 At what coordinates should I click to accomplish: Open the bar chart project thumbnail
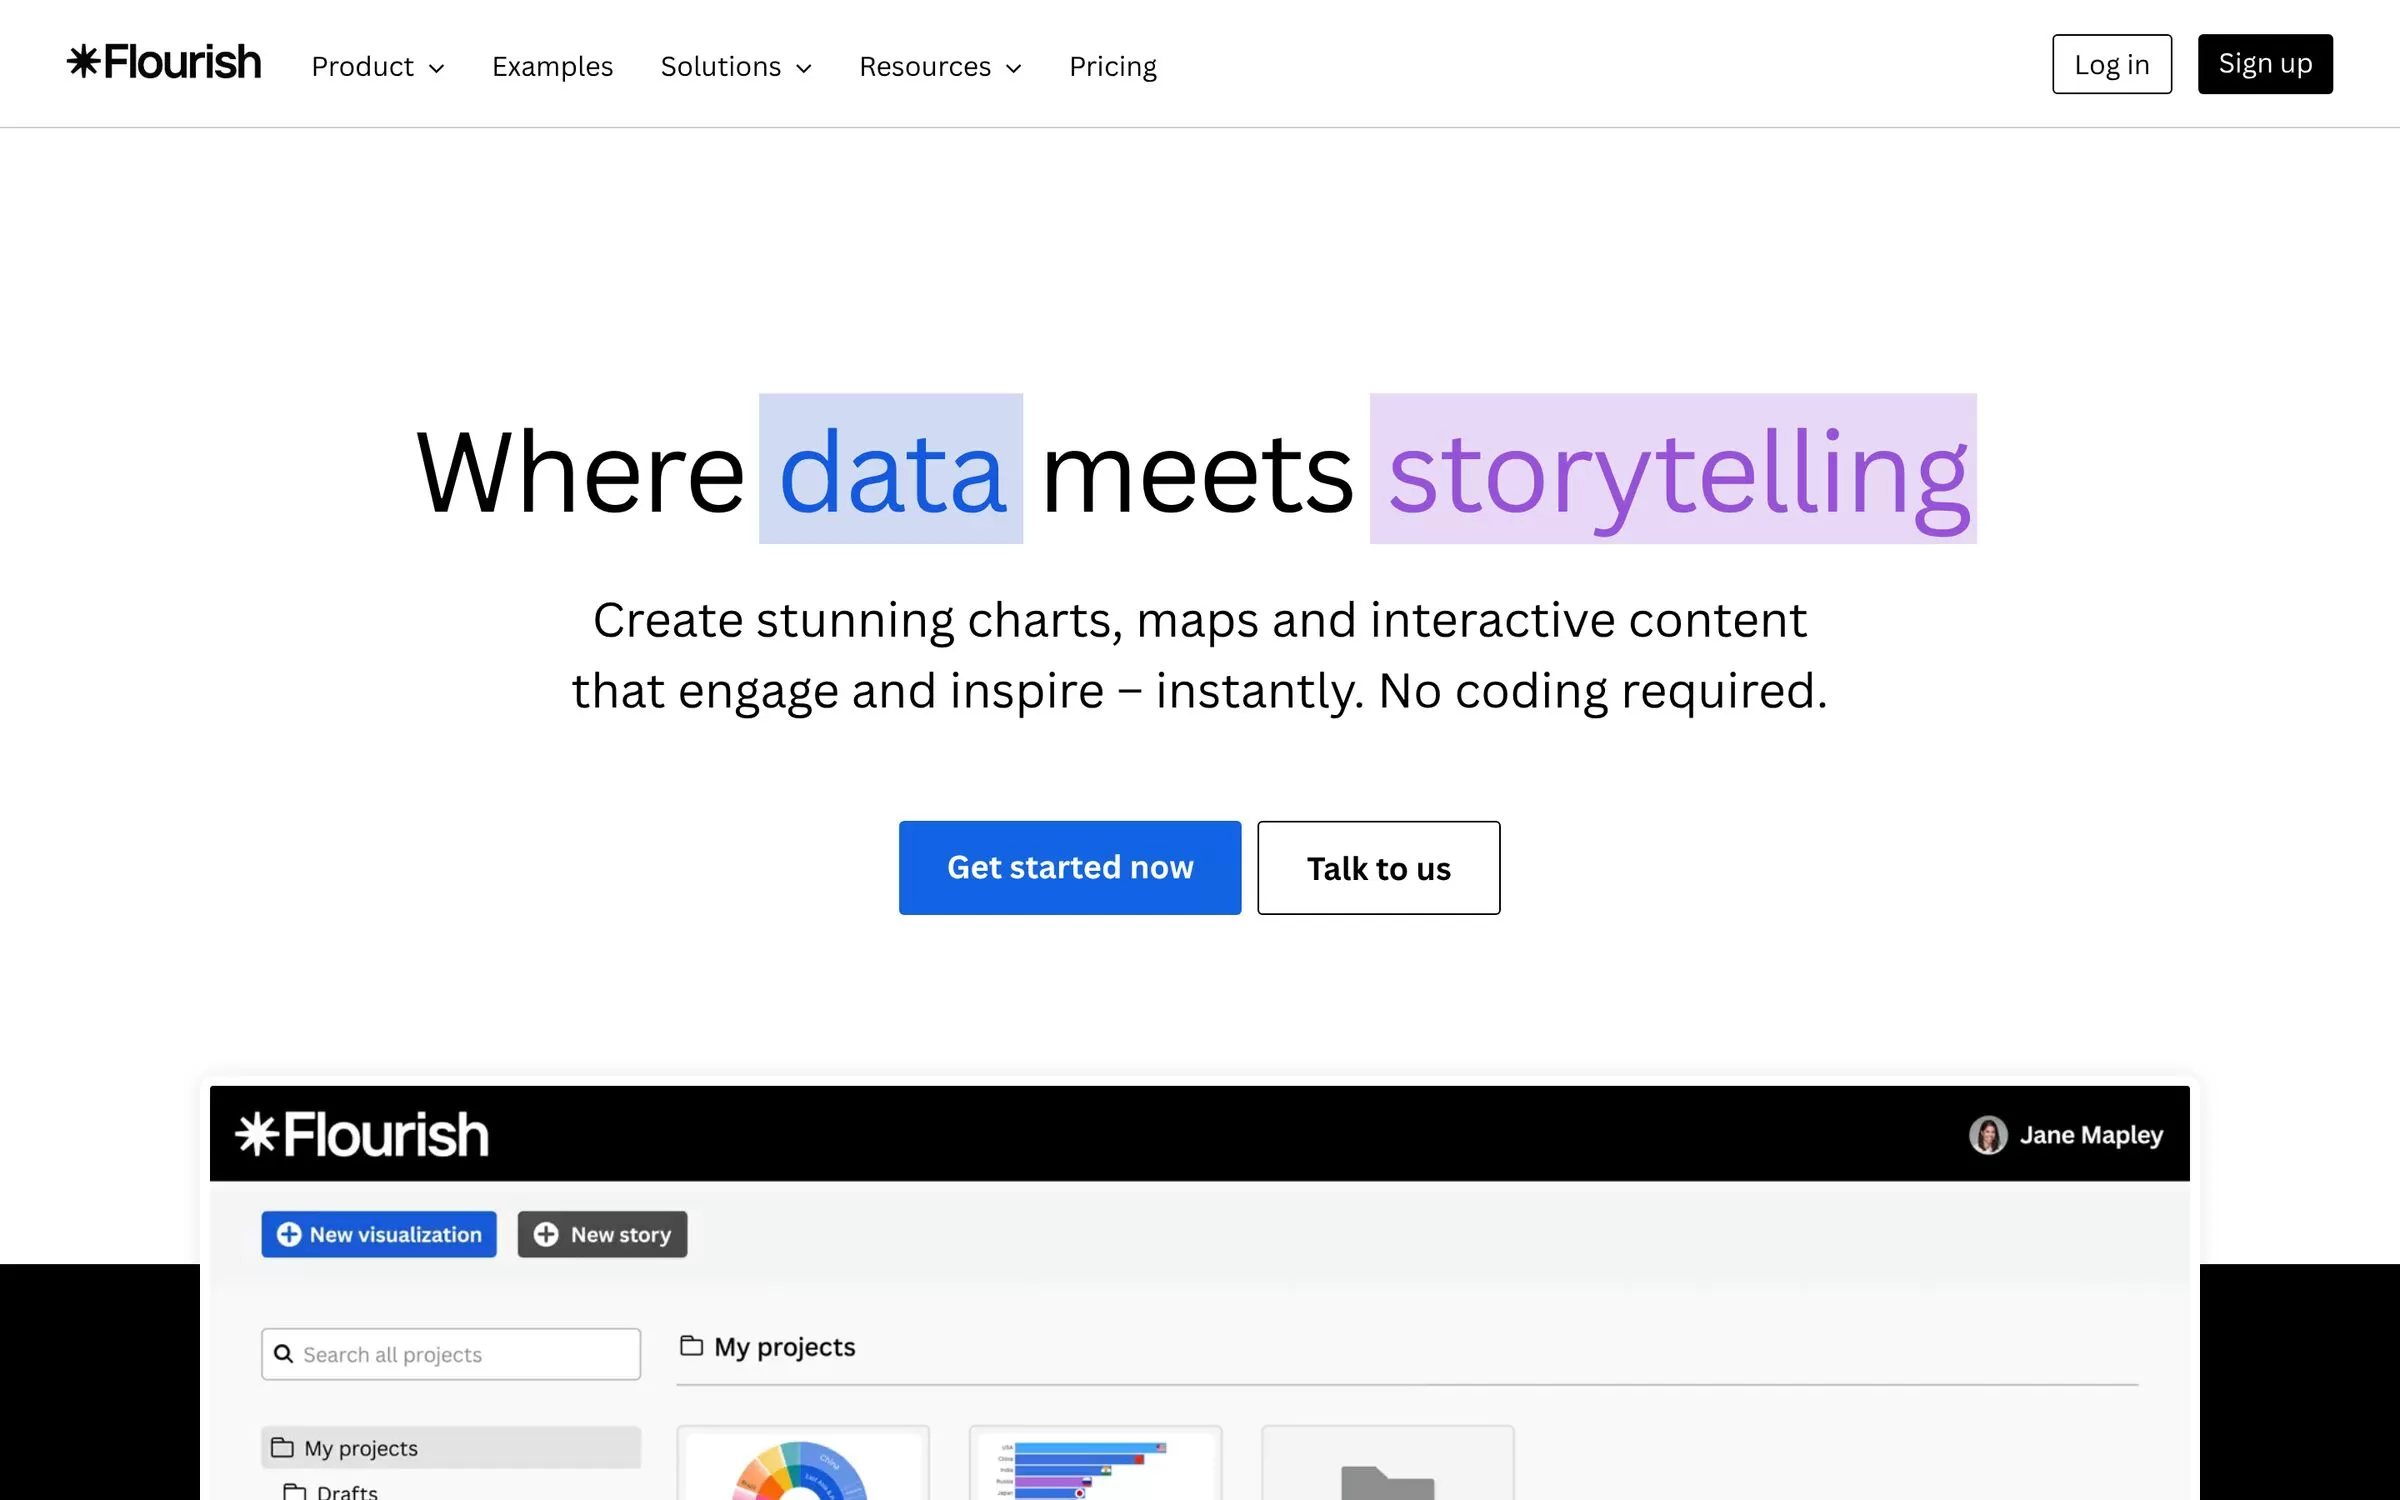coord(1095,1464)
